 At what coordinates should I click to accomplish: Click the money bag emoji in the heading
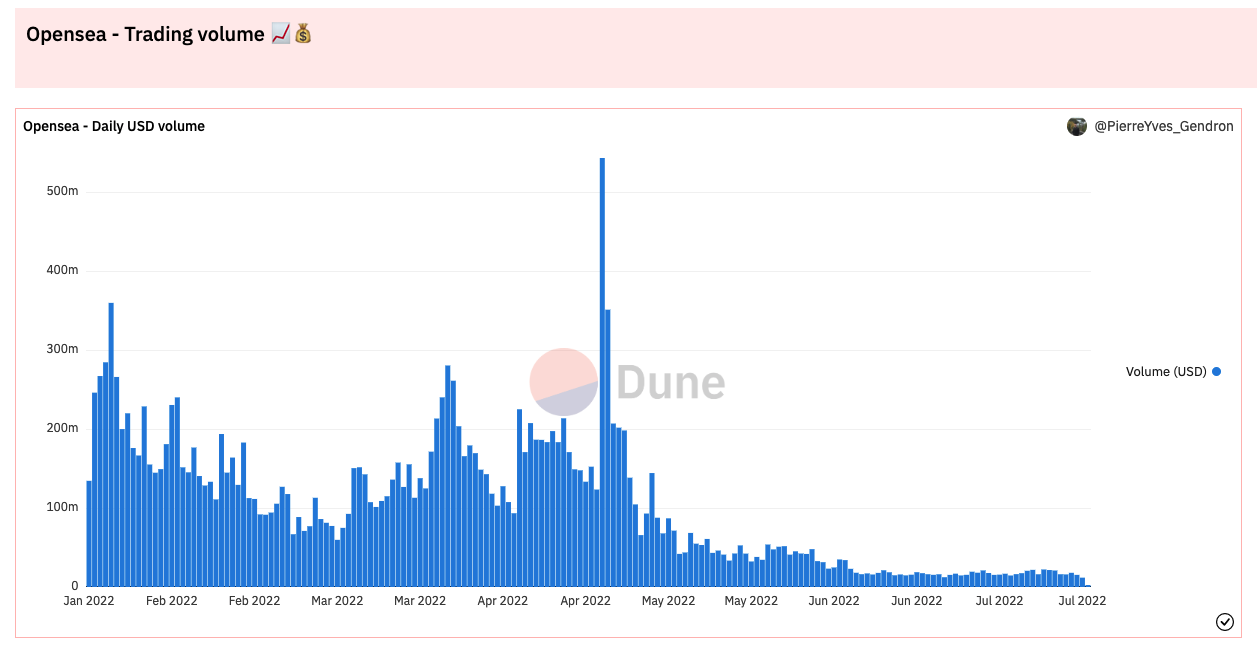coord(303,34)
